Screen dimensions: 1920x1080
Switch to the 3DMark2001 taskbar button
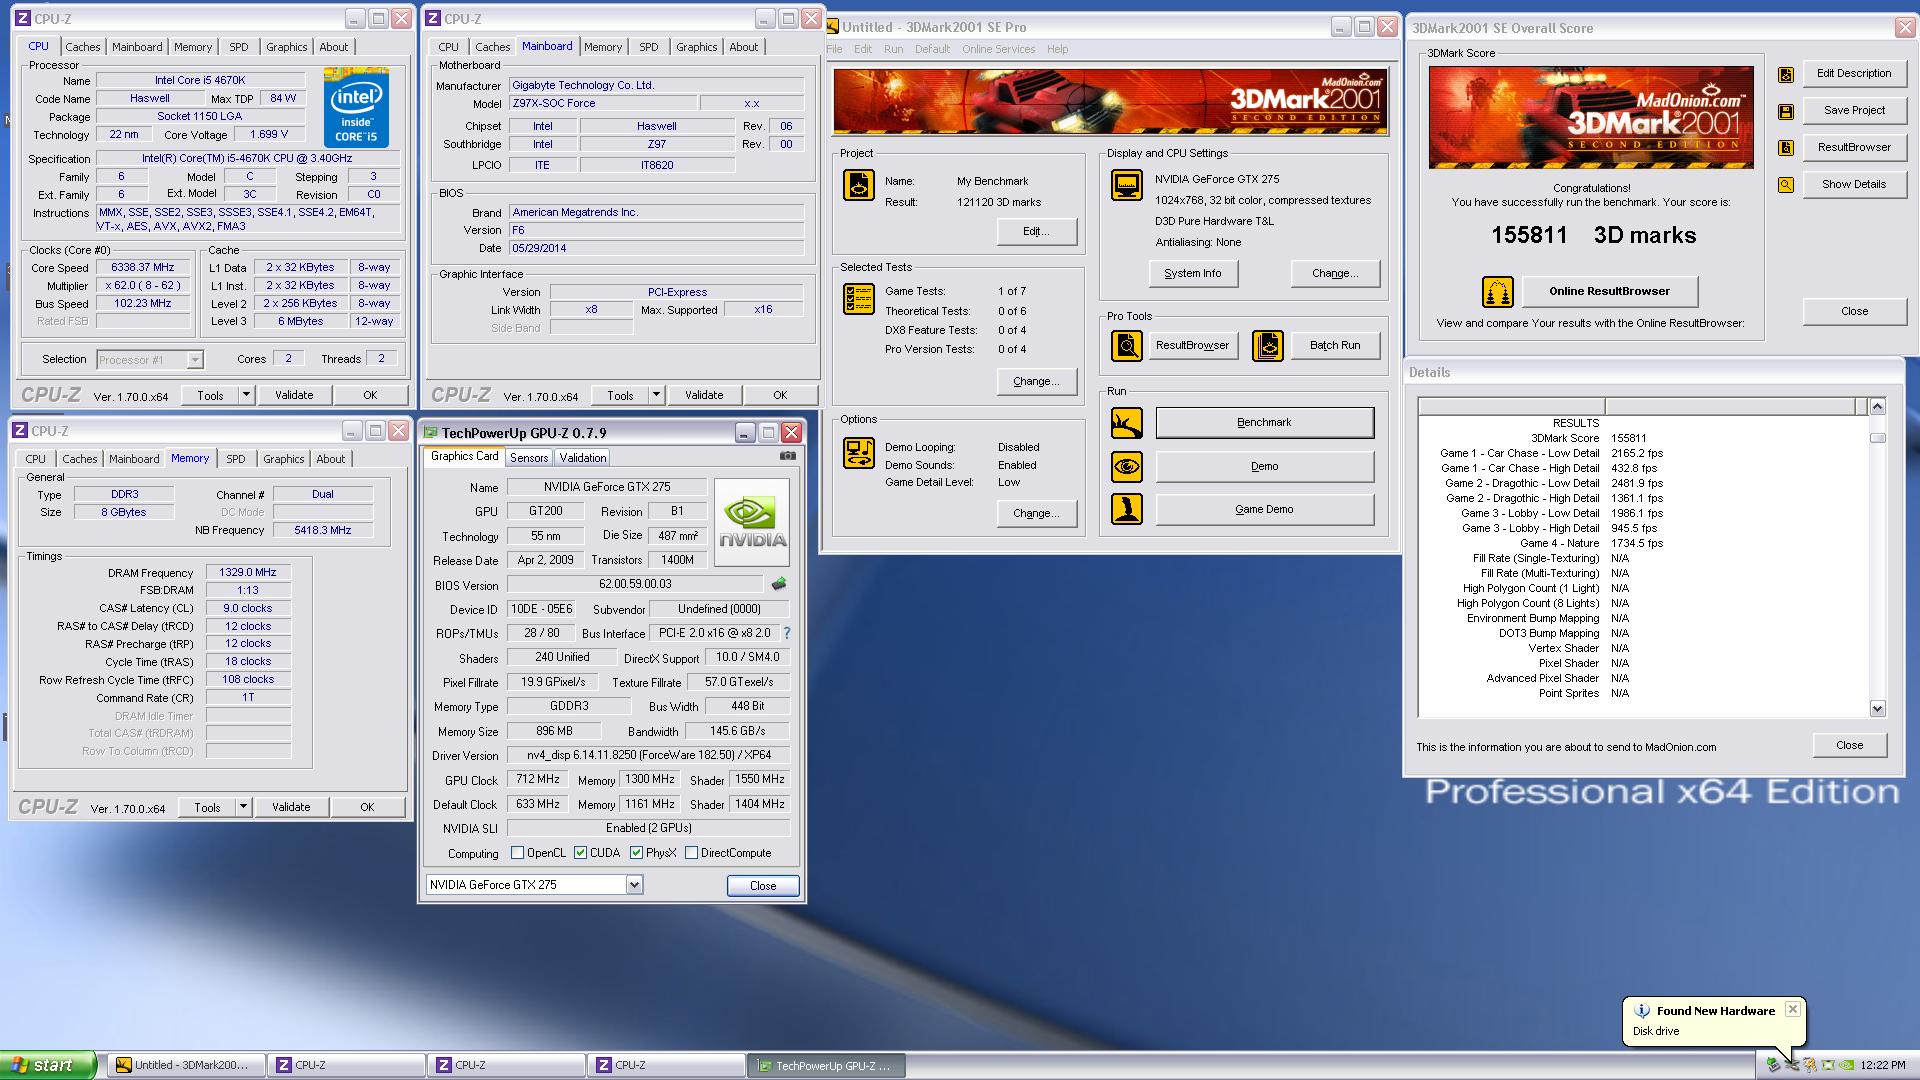tap(188, 1065)
